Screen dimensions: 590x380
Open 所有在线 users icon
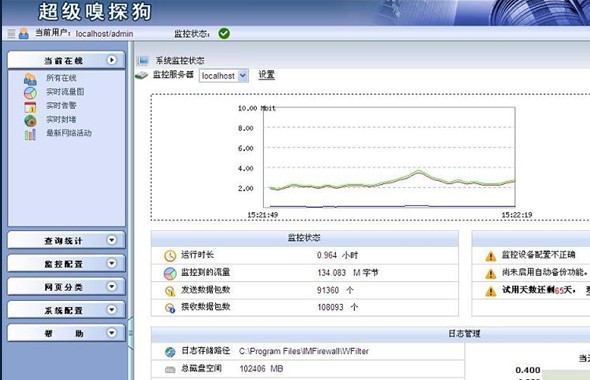pyautogui.click(x=30, y=79)
